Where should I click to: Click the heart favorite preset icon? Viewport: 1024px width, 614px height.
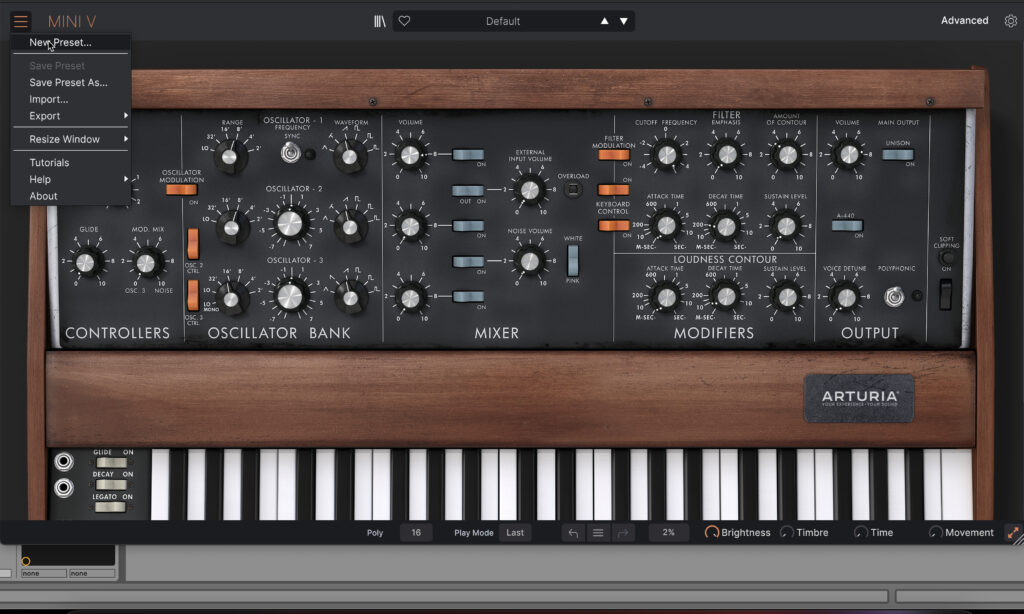(x=404, y=21)
